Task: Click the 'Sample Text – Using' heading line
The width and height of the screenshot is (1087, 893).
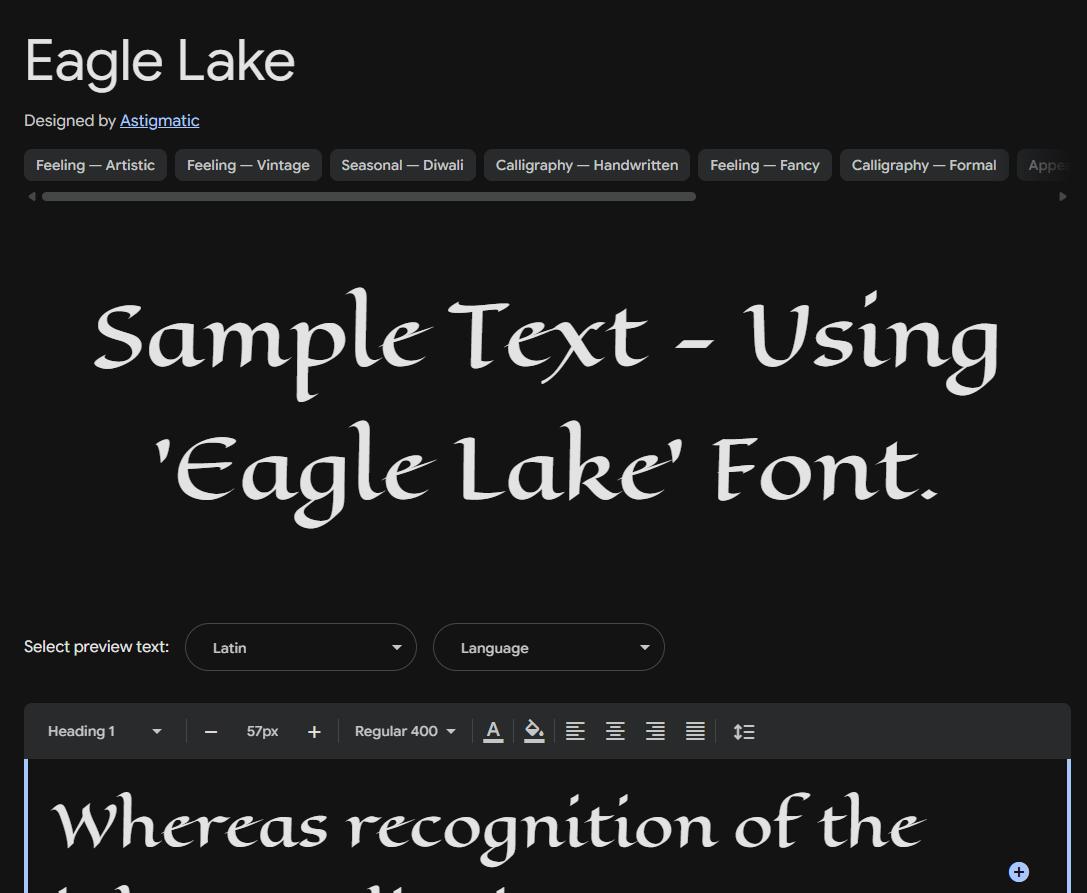Action: tap(546, 343)
